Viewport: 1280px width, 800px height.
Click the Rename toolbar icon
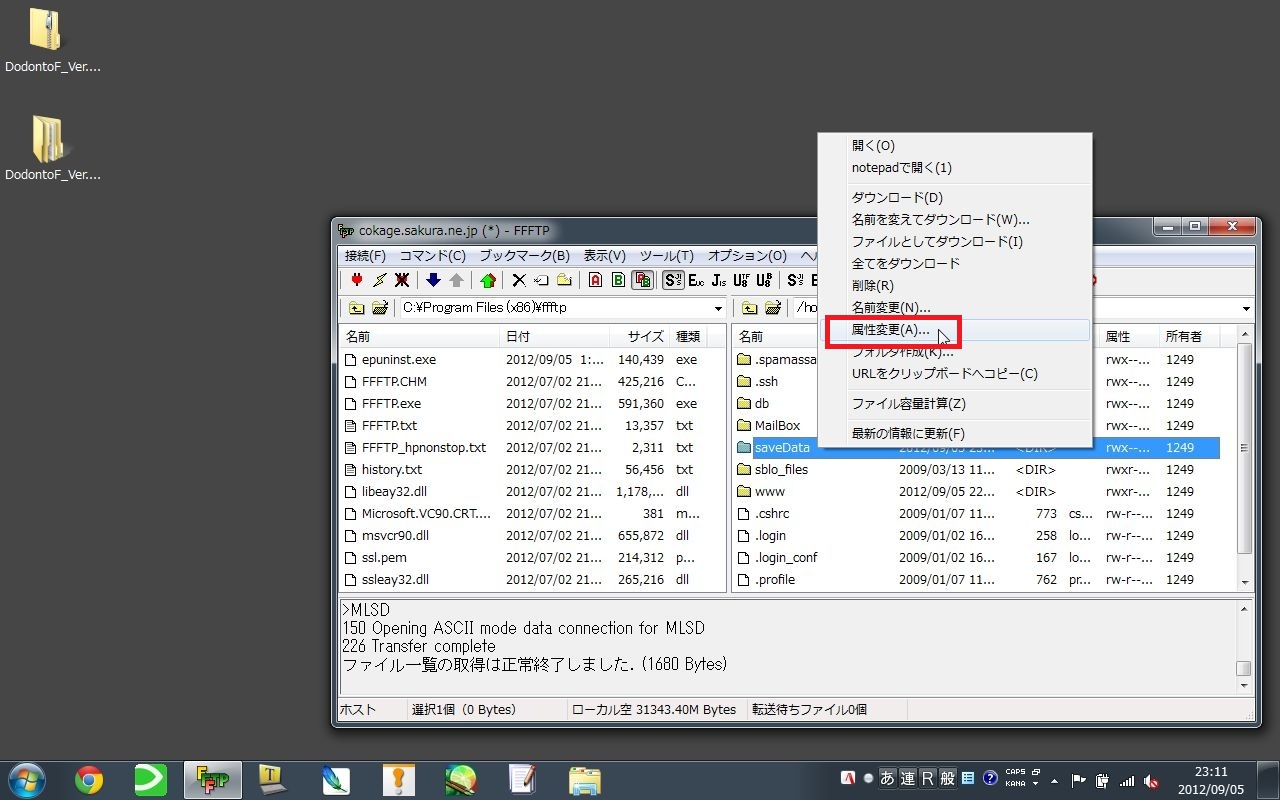tap(541, 280)
